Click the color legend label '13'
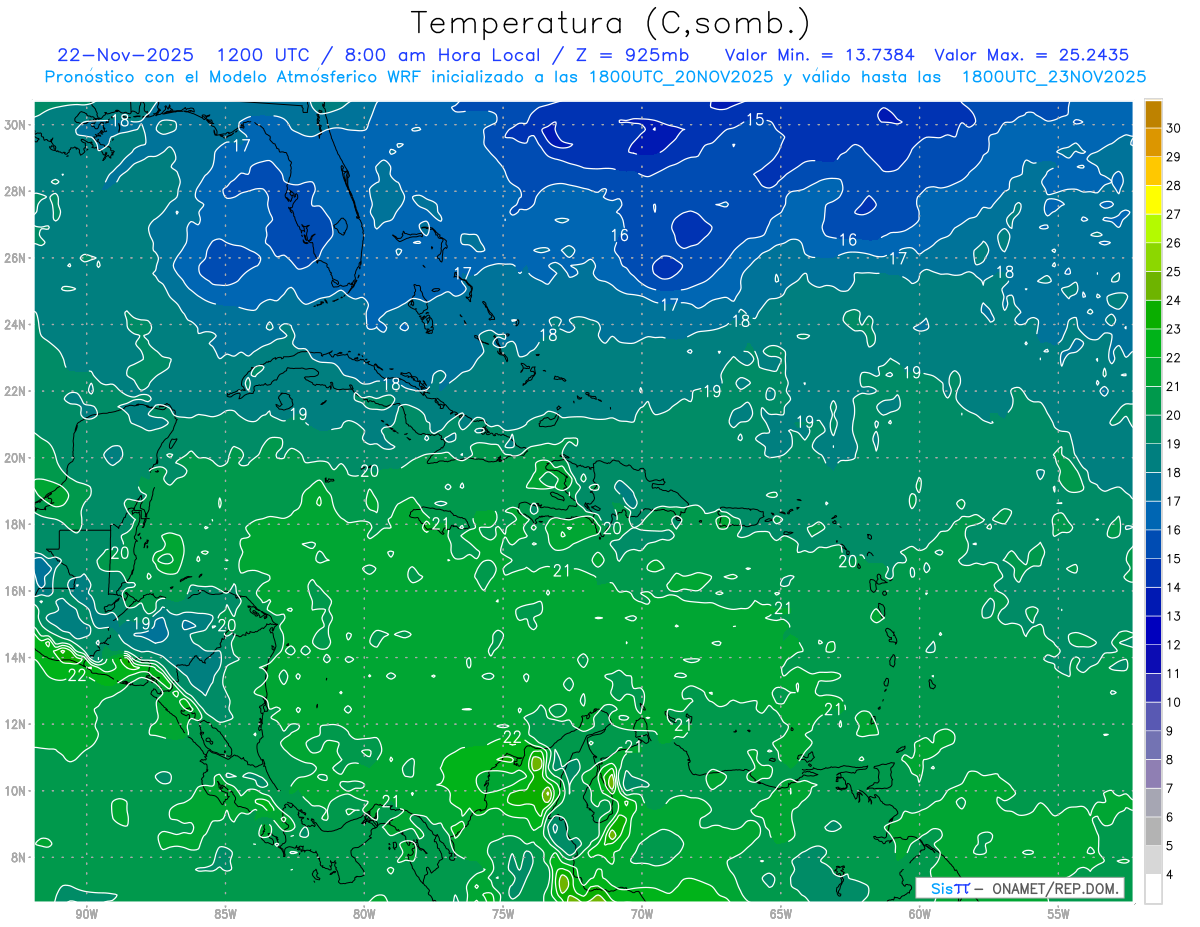1200x927 pixels. pos(1174,617)
